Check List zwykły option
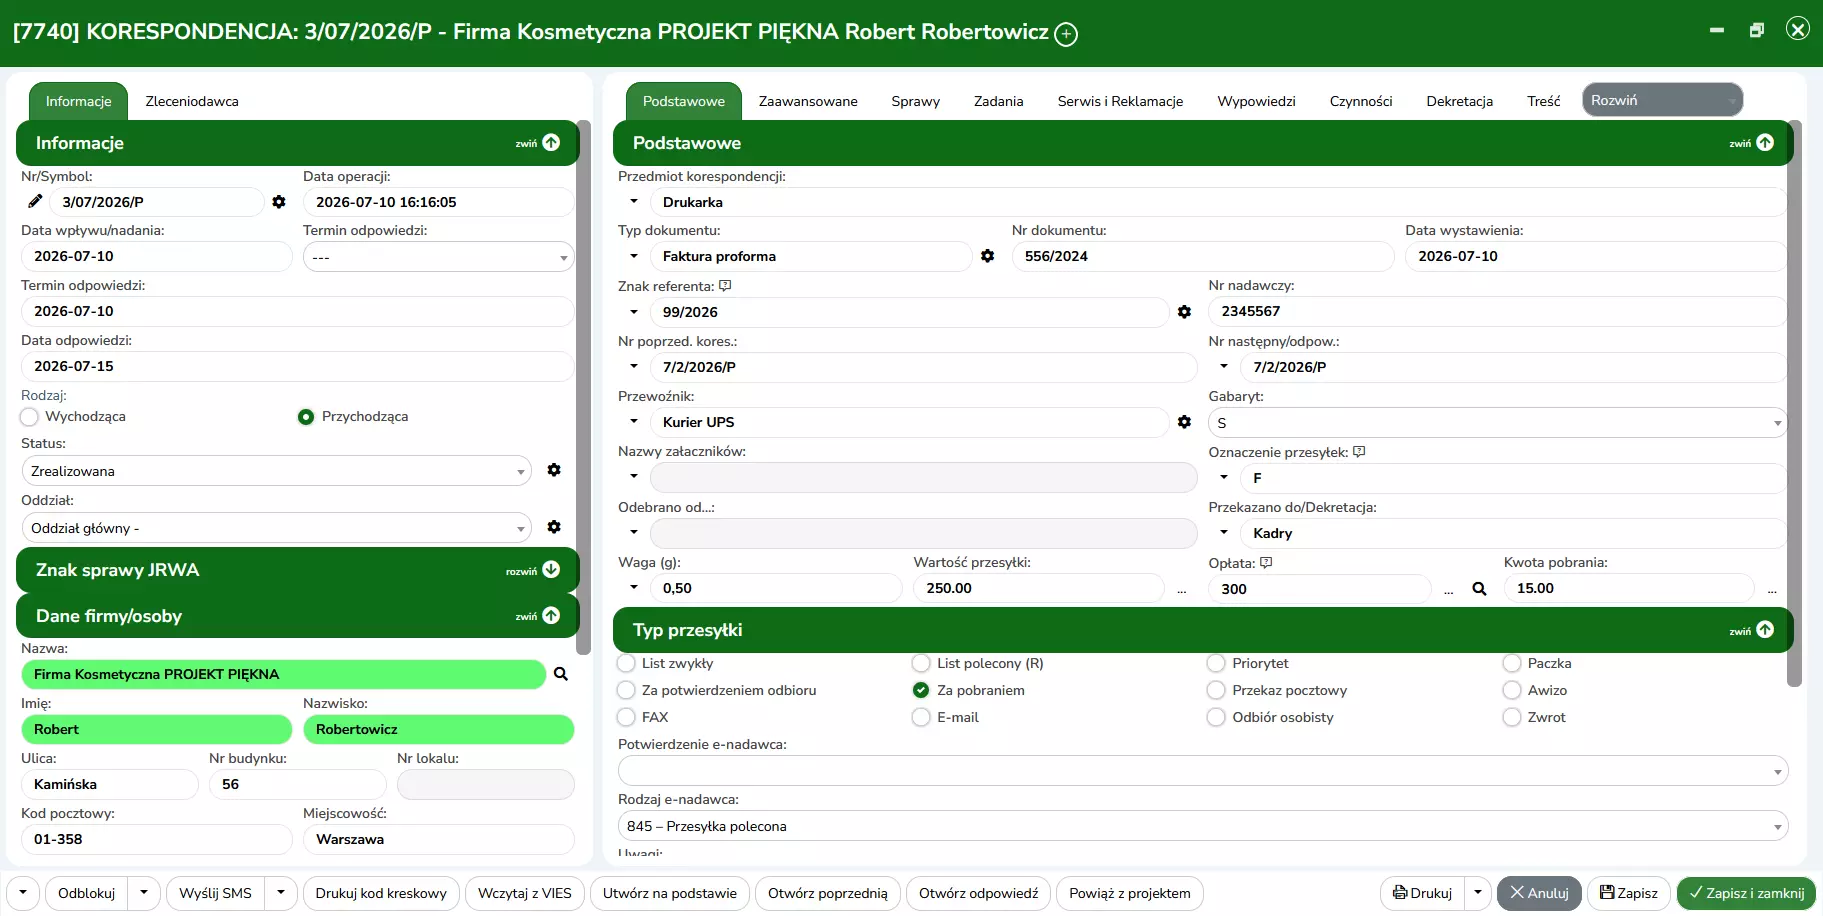The height and width of the screenshot is (916, 1823). (x=626, y=663)
